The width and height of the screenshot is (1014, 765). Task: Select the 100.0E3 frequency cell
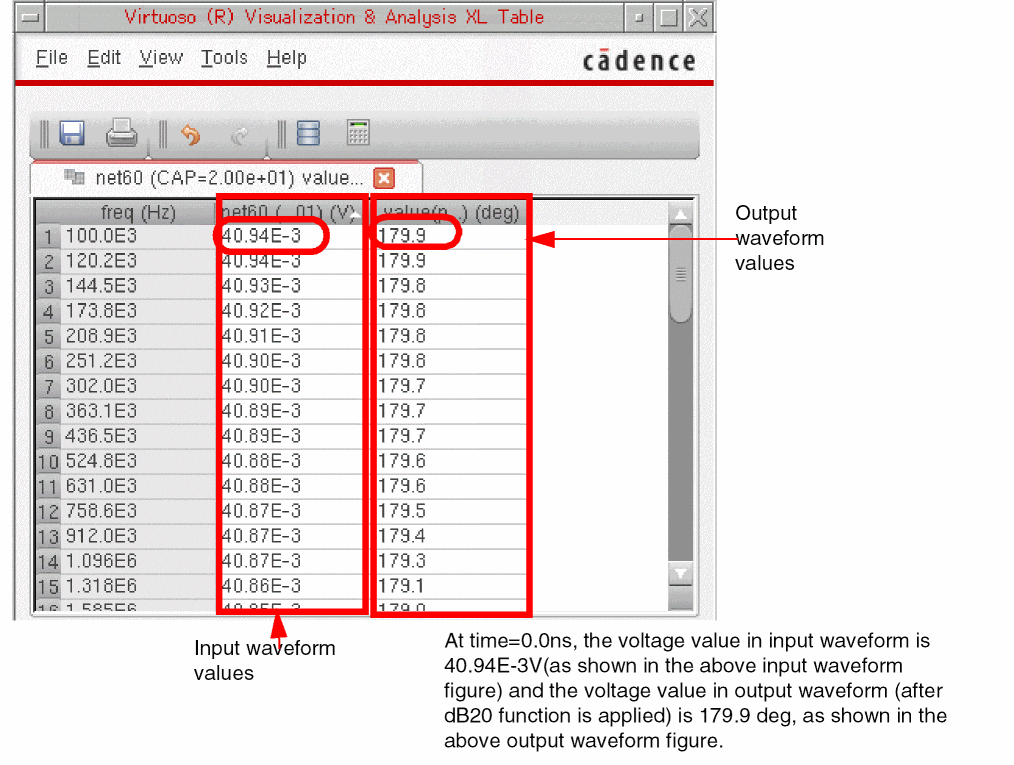[138, 236]
